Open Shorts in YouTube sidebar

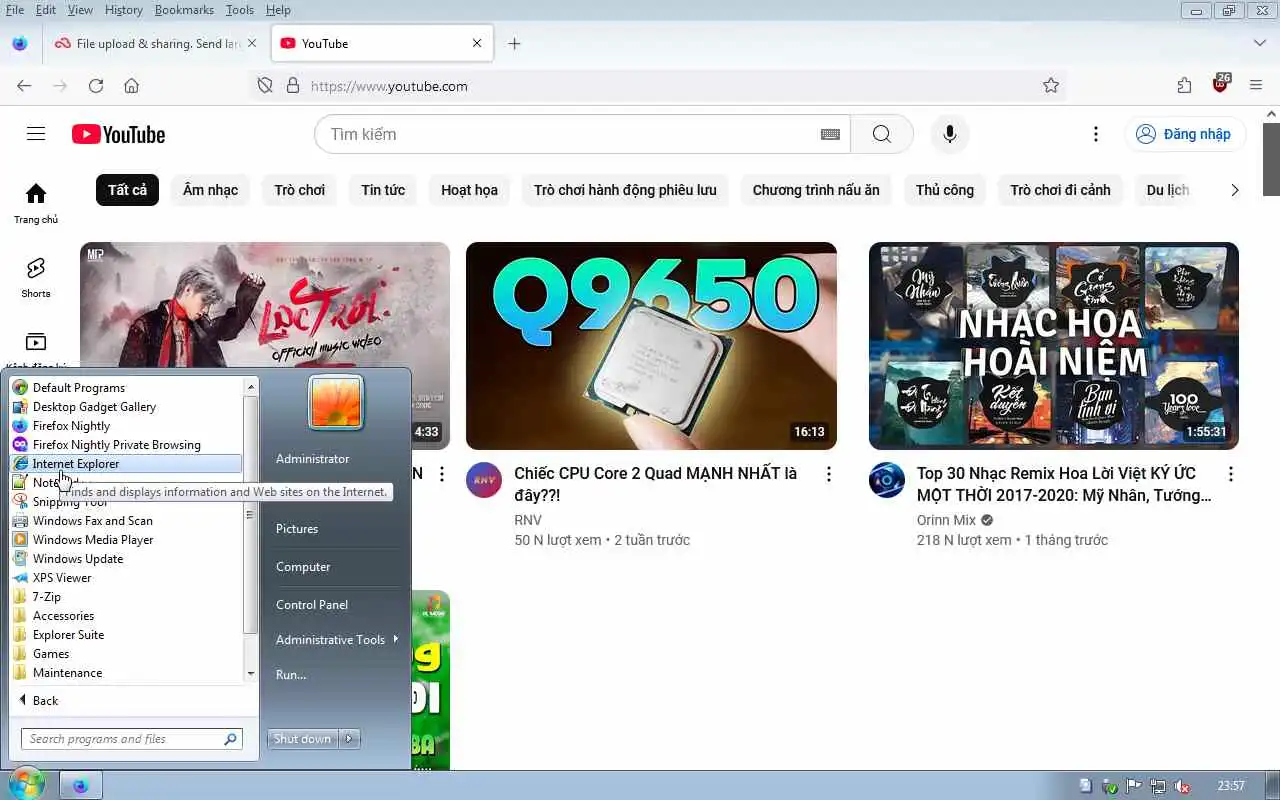36,277
